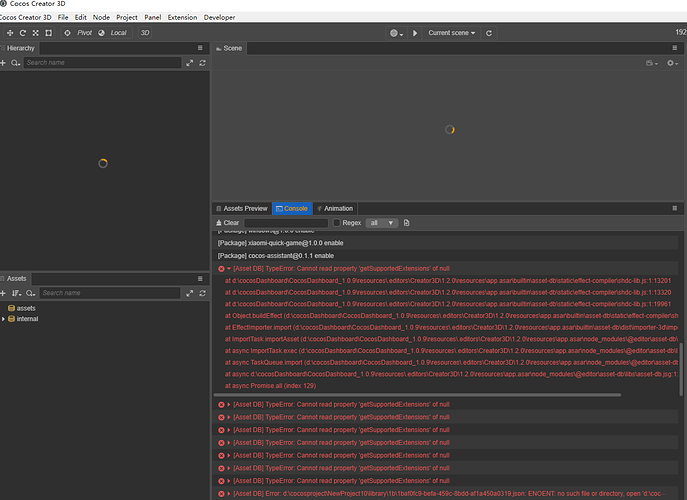
Task: Focus the console filter text field
Action: (286, 223)
